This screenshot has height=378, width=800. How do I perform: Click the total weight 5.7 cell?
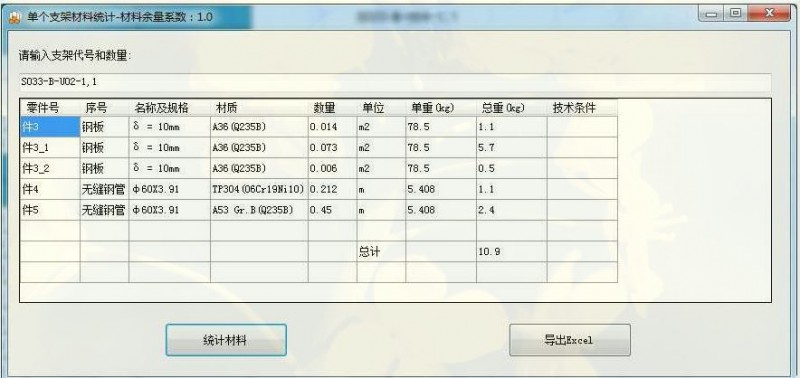(x=512, y=148)
